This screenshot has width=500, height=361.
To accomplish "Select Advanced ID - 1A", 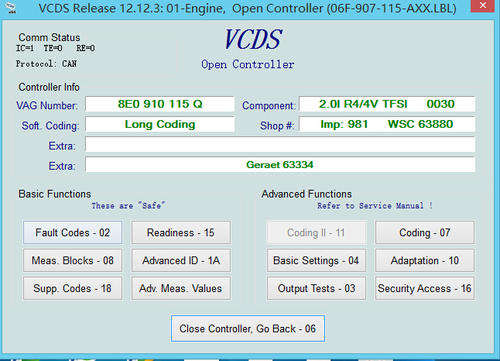I will (181, 260).
